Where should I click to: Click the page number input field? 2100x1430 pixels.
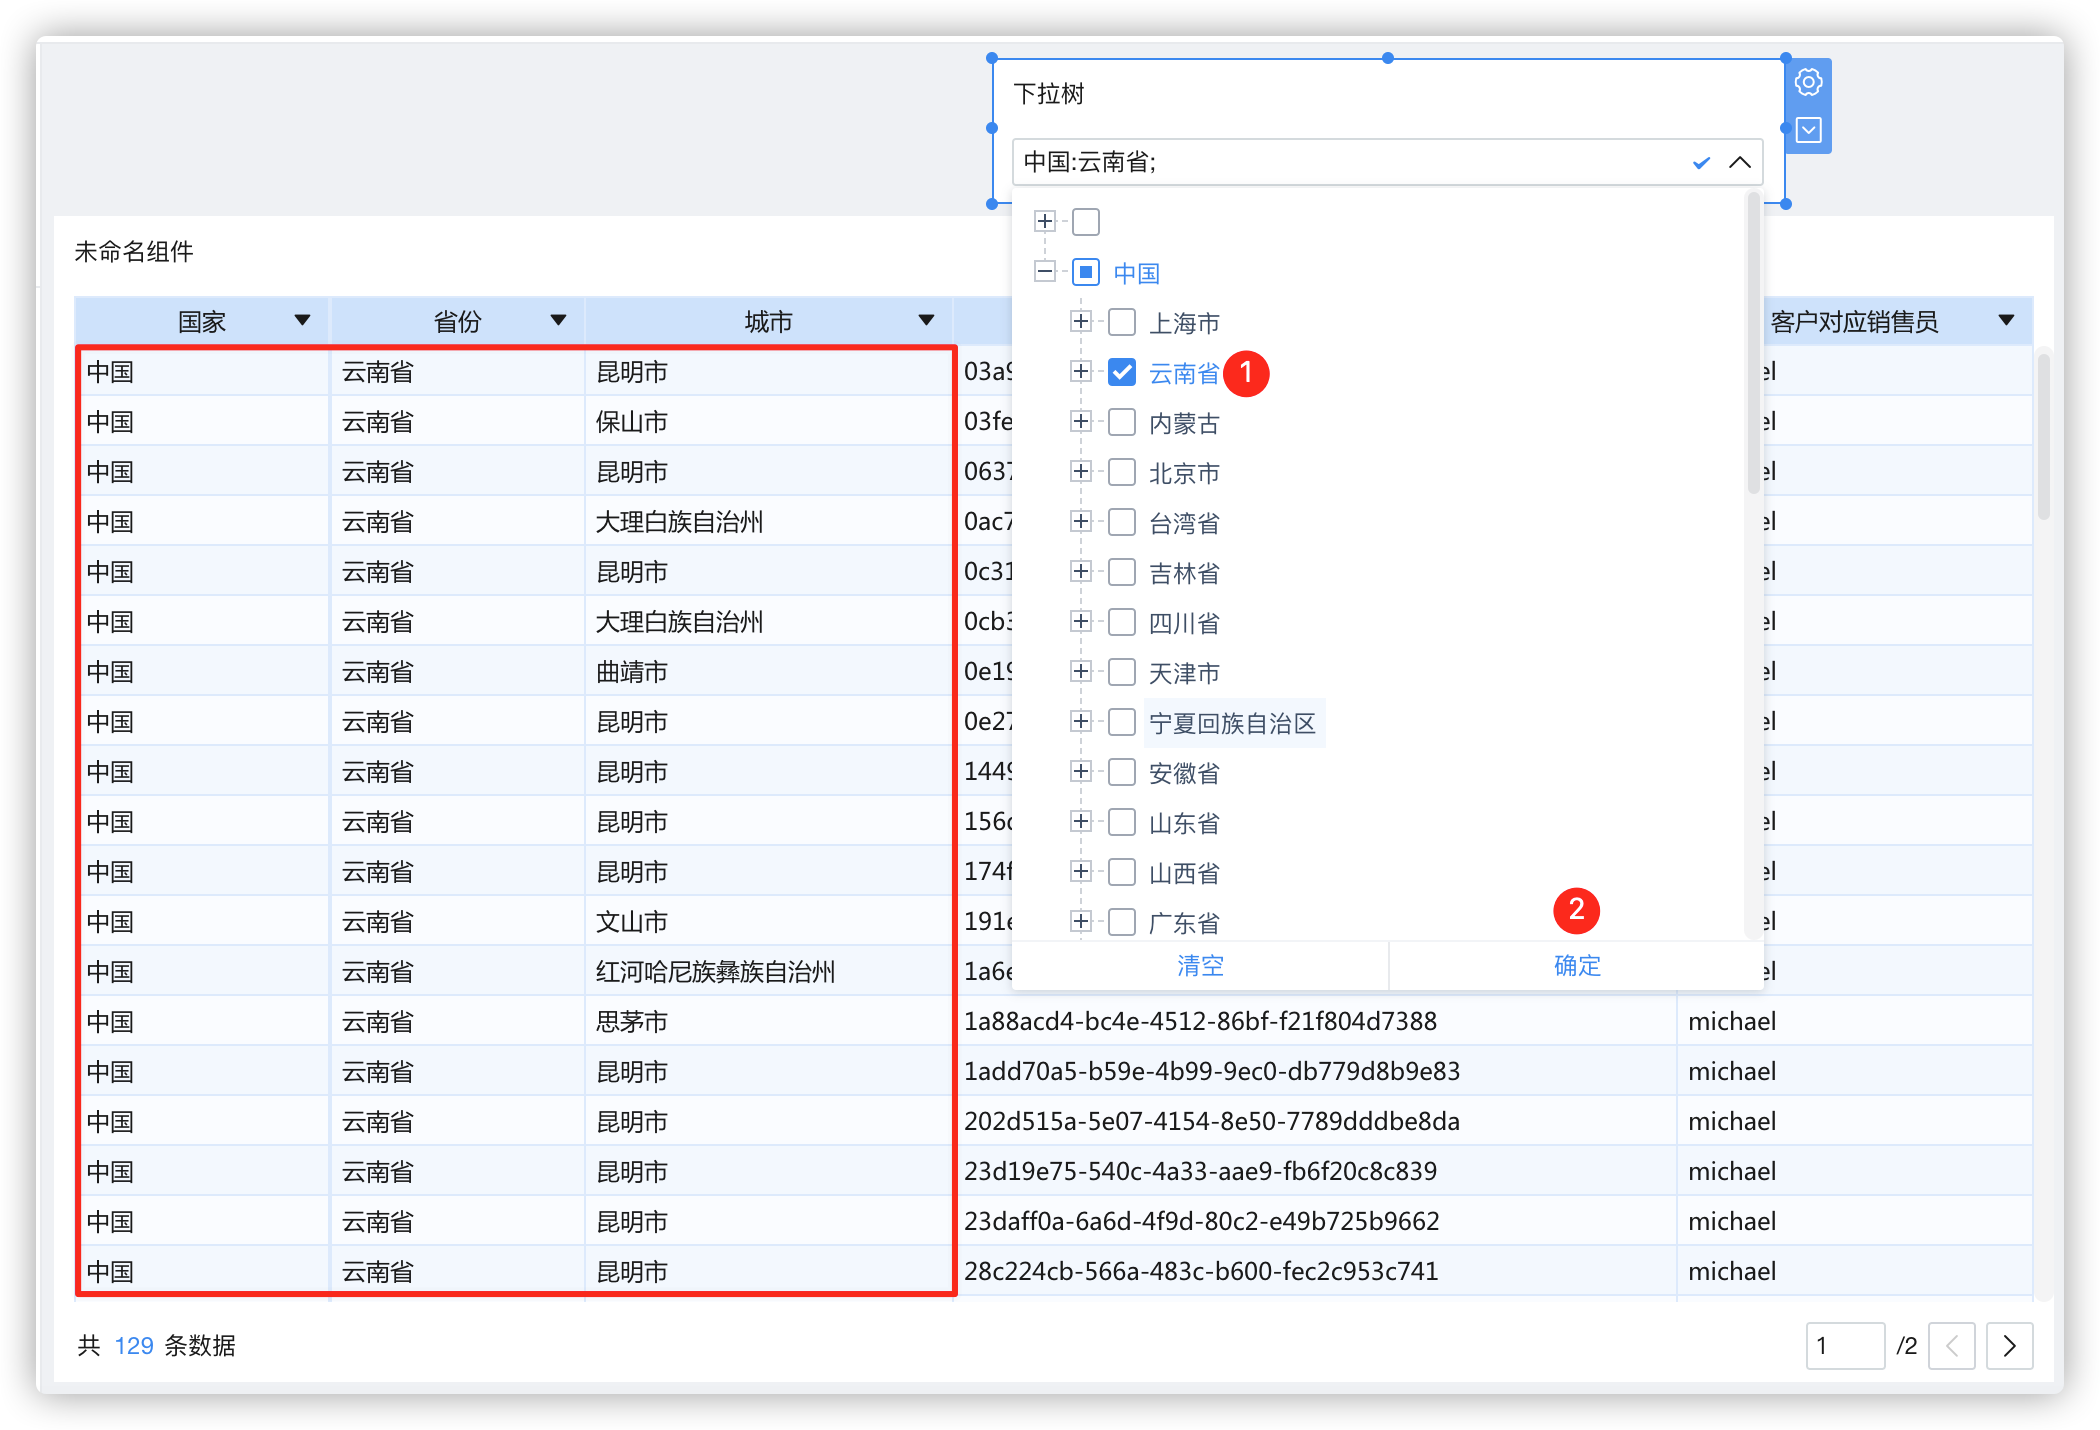pos(1844,1346)
